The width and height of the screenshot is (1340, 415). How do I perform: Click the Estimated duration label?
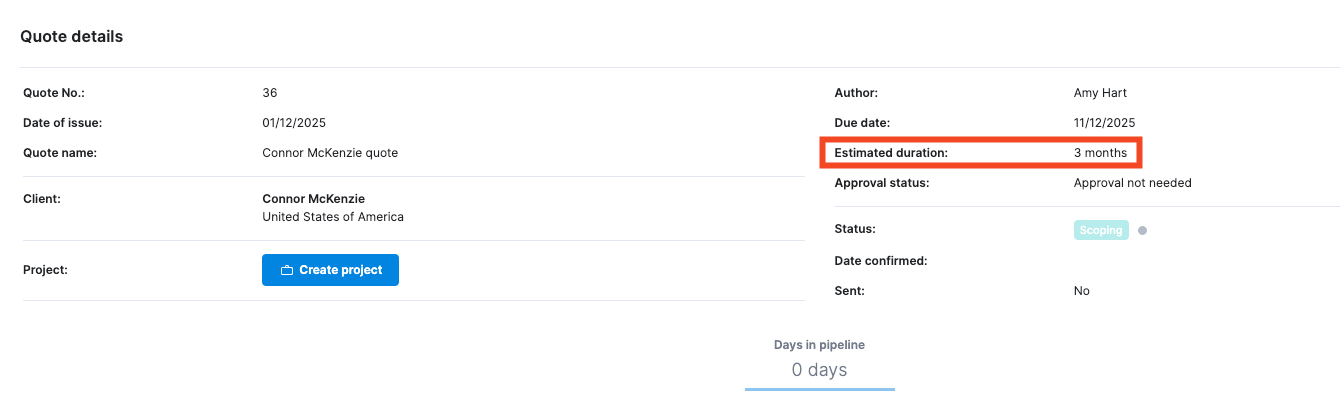[x=891, y=153]
